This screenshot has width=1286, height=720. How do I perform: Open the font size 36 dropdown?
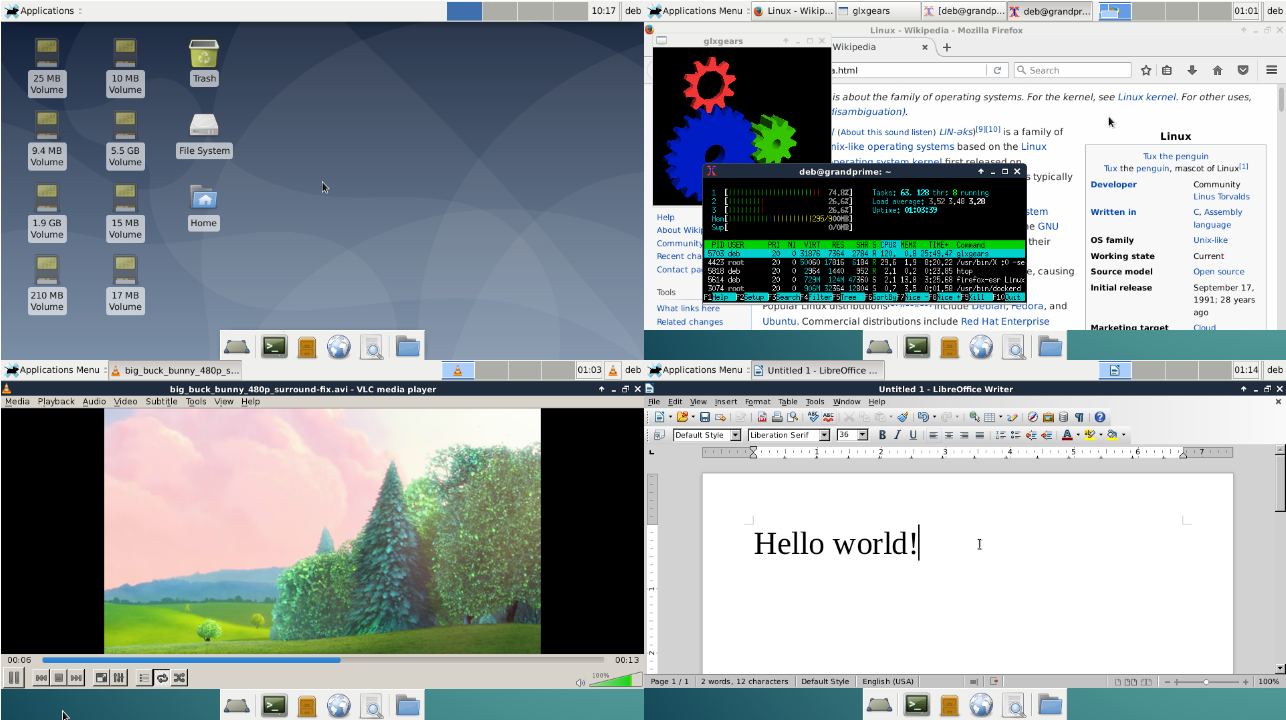(862, 435)
